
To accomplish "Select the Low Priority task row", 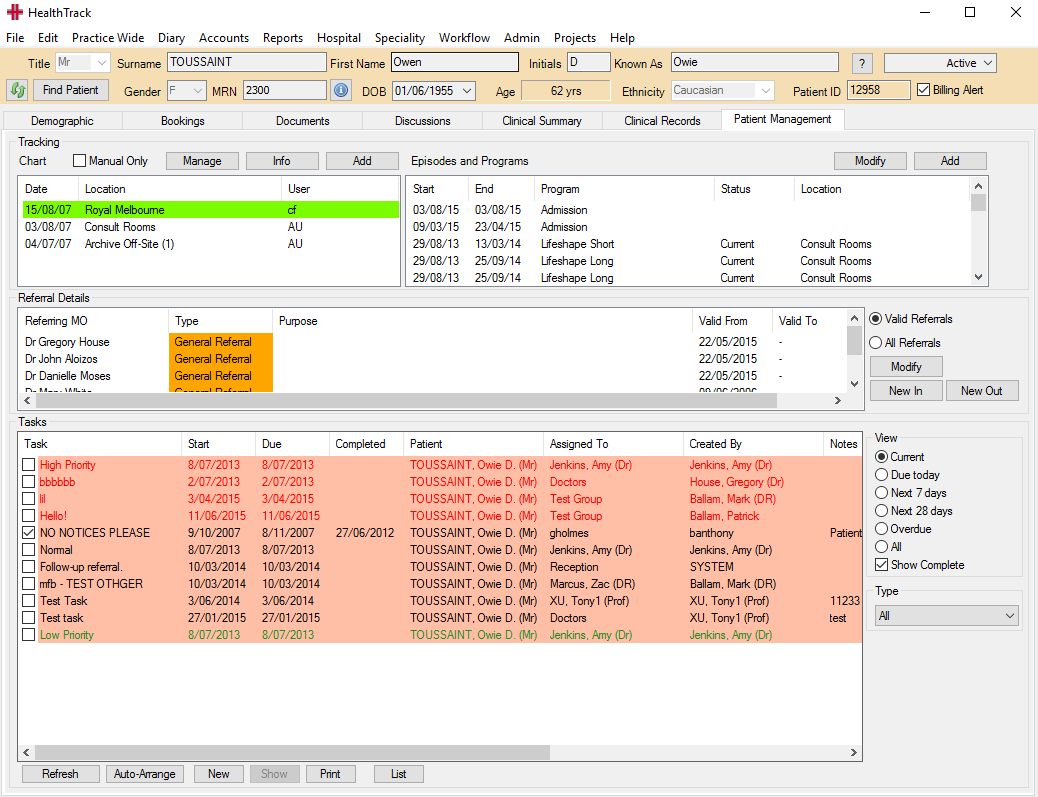I will click(x=440, y=635).
